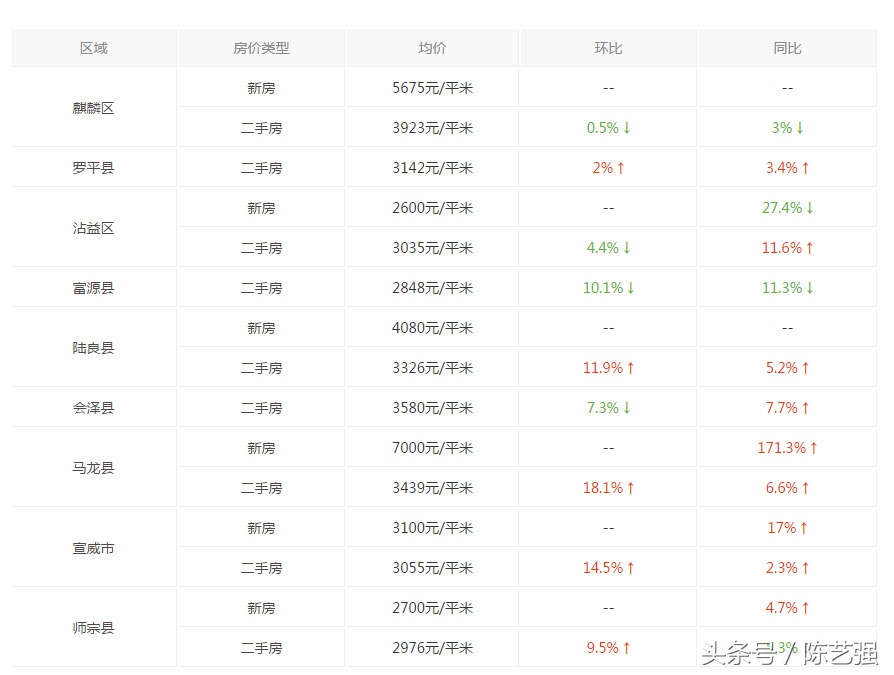Click the 2976元/平米 price cell
The width and height of the screenshot is (894, 675).
click(432, 648)
